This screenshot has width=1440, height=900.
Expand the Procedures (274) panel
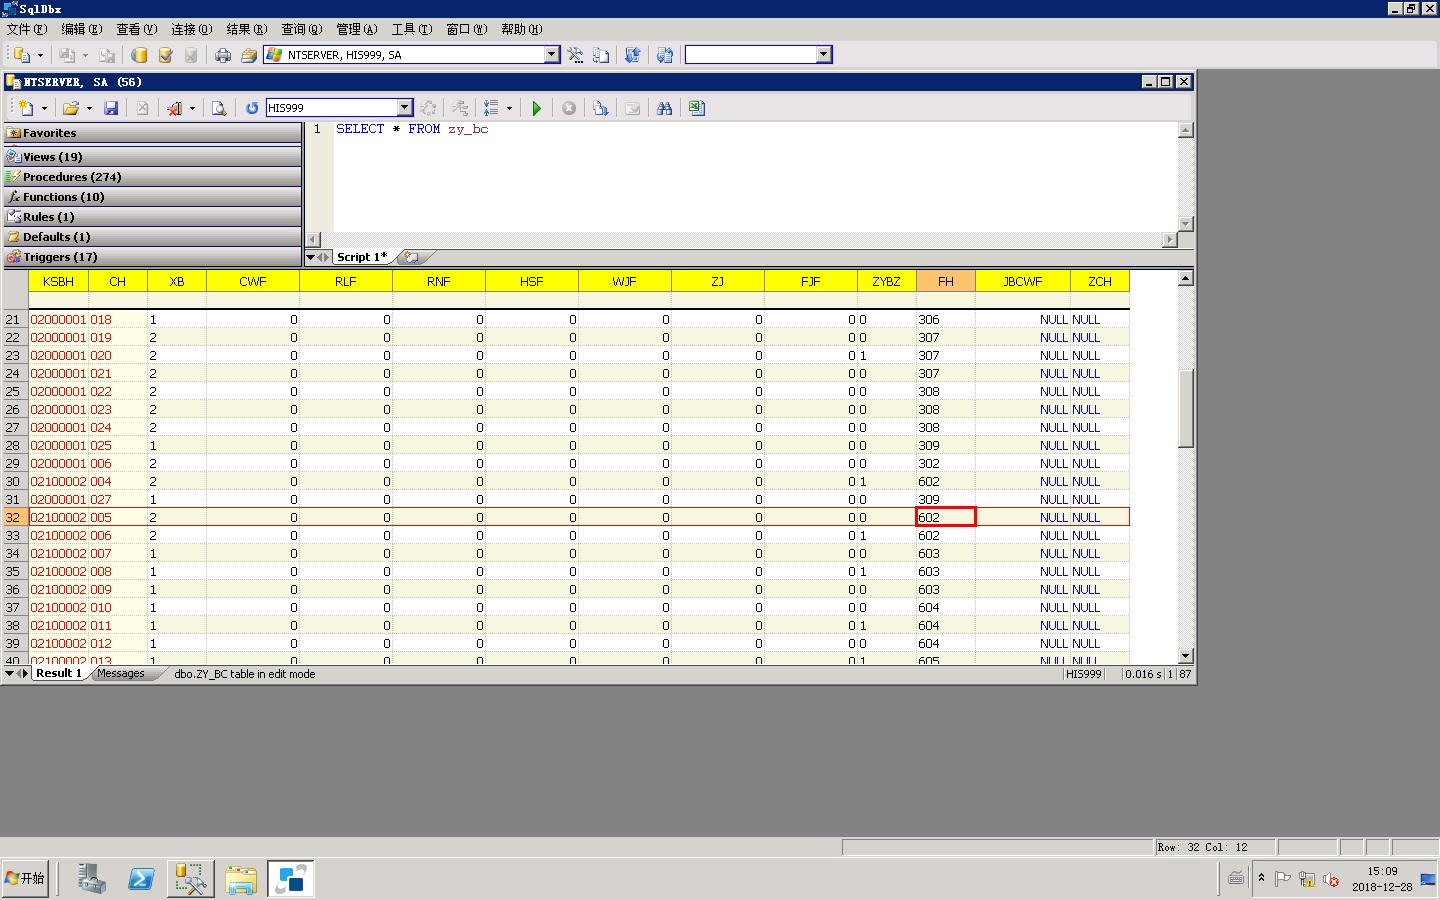(152, 176)
